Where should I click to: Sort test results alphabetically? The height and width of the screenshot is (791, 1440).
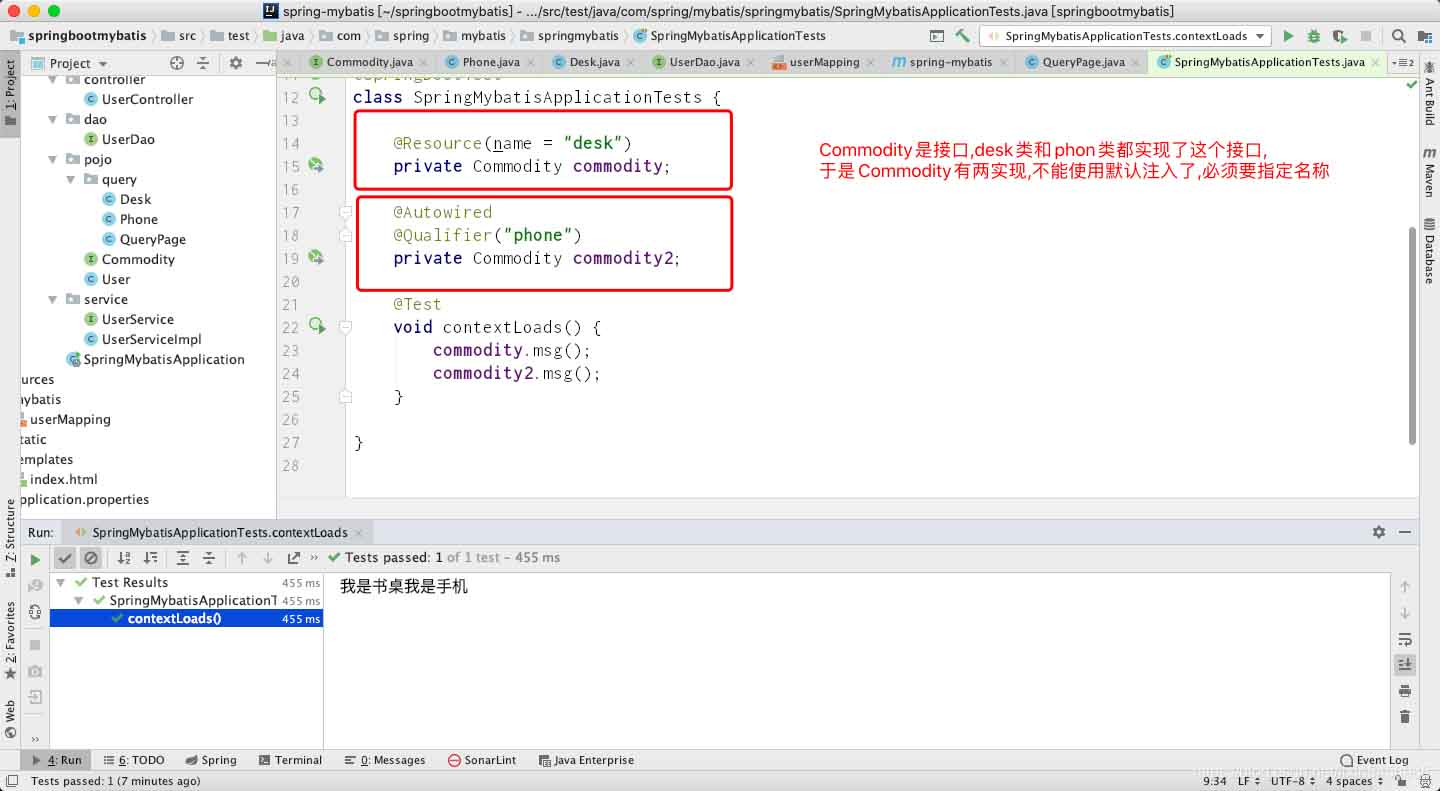[124, 558]
